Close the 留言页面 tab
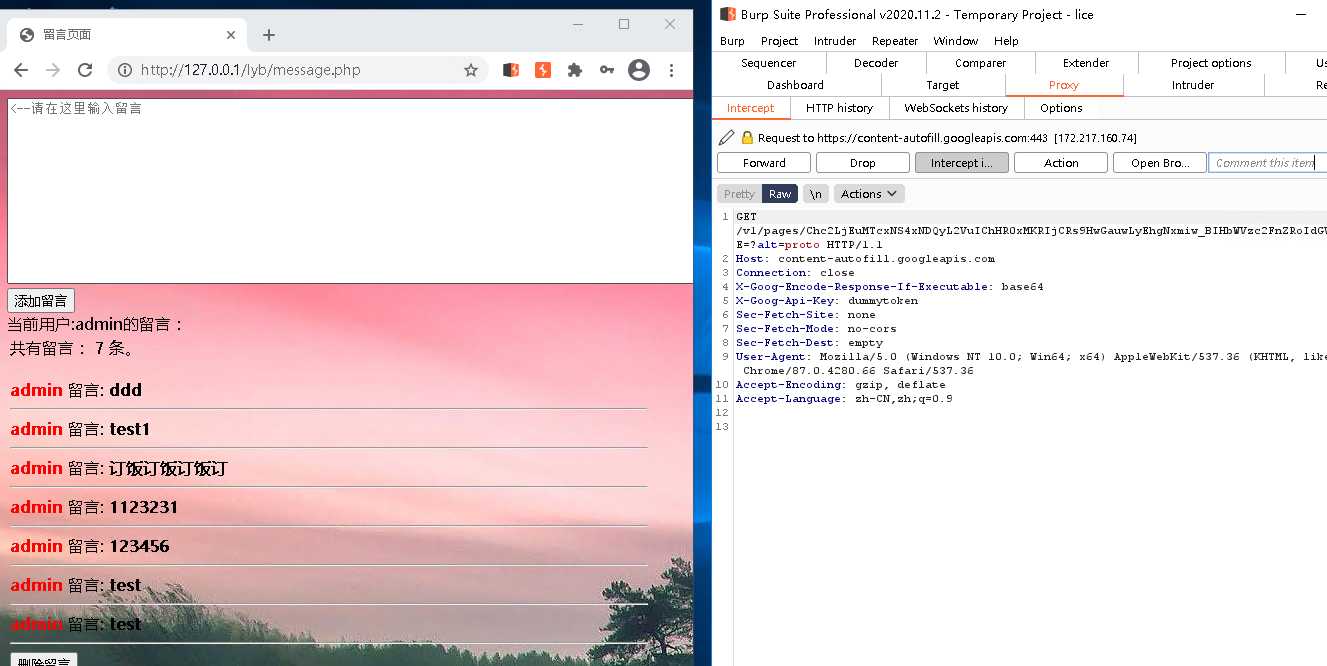 [x=231, y=35]
